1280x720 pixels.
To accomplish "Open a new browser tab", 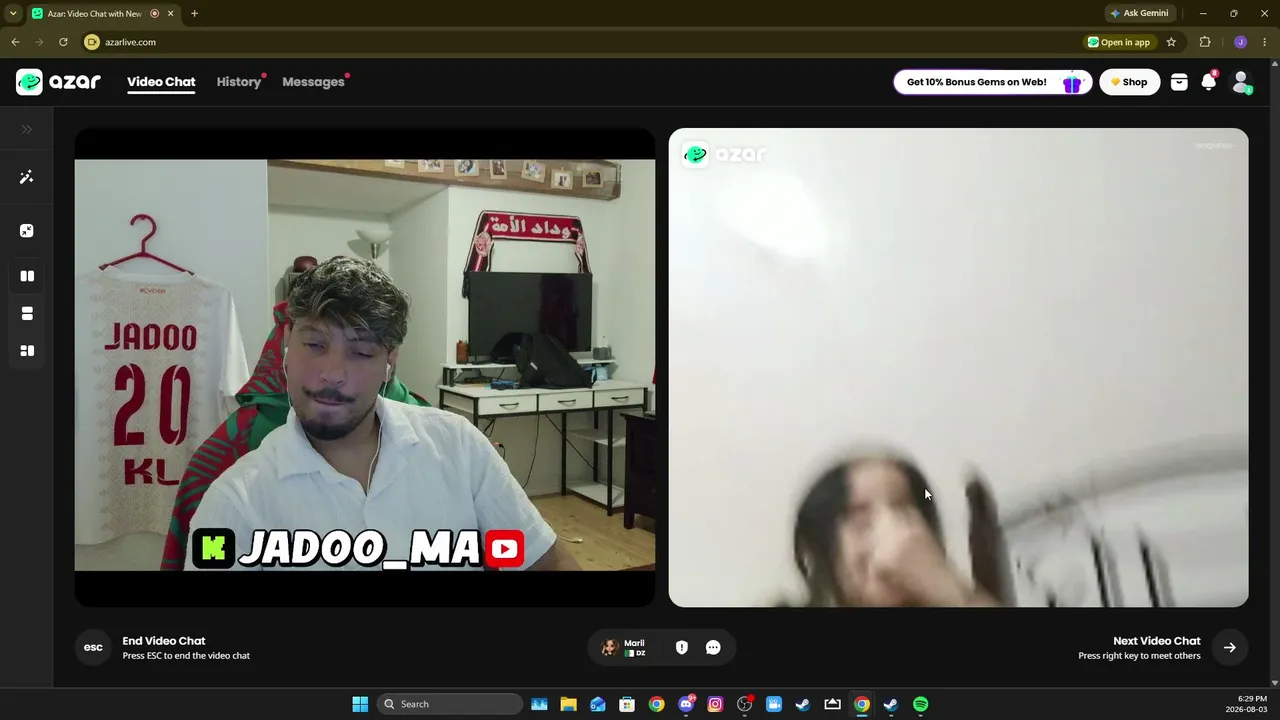I will pyautogui.click(x=194, y=14).
